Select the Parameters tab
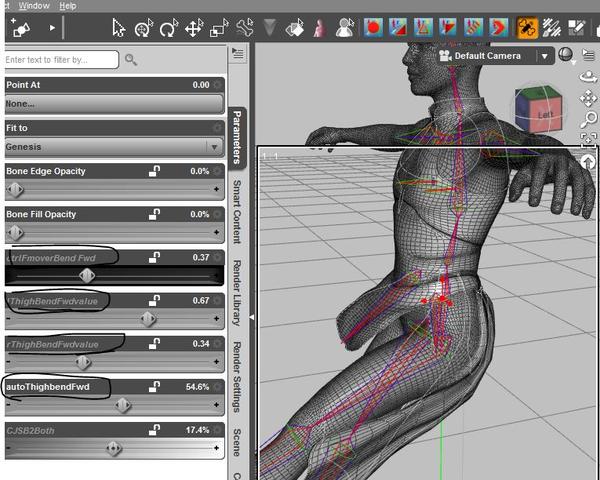600x480 pixels. click(237, 137)
